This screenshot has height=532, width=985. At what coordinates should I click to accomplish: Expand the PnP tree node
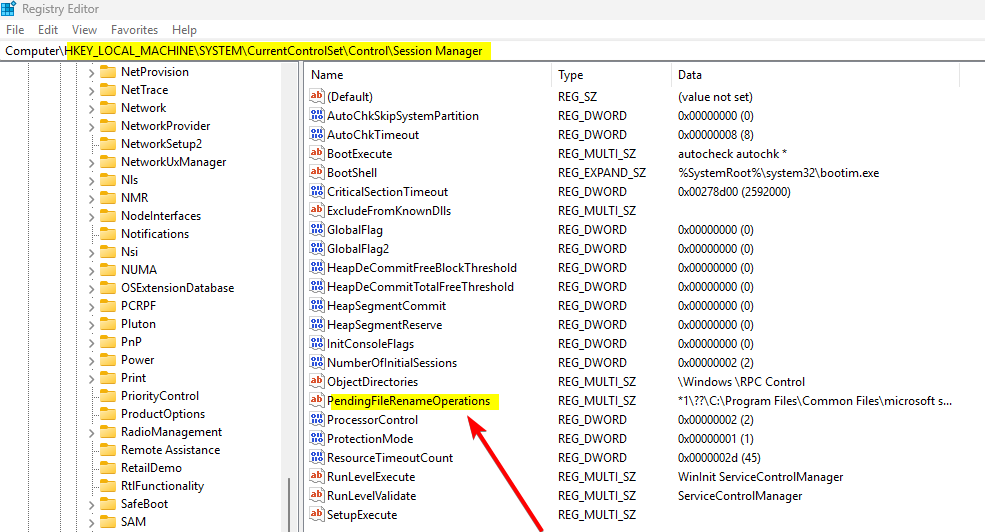(x=90, y=342)
